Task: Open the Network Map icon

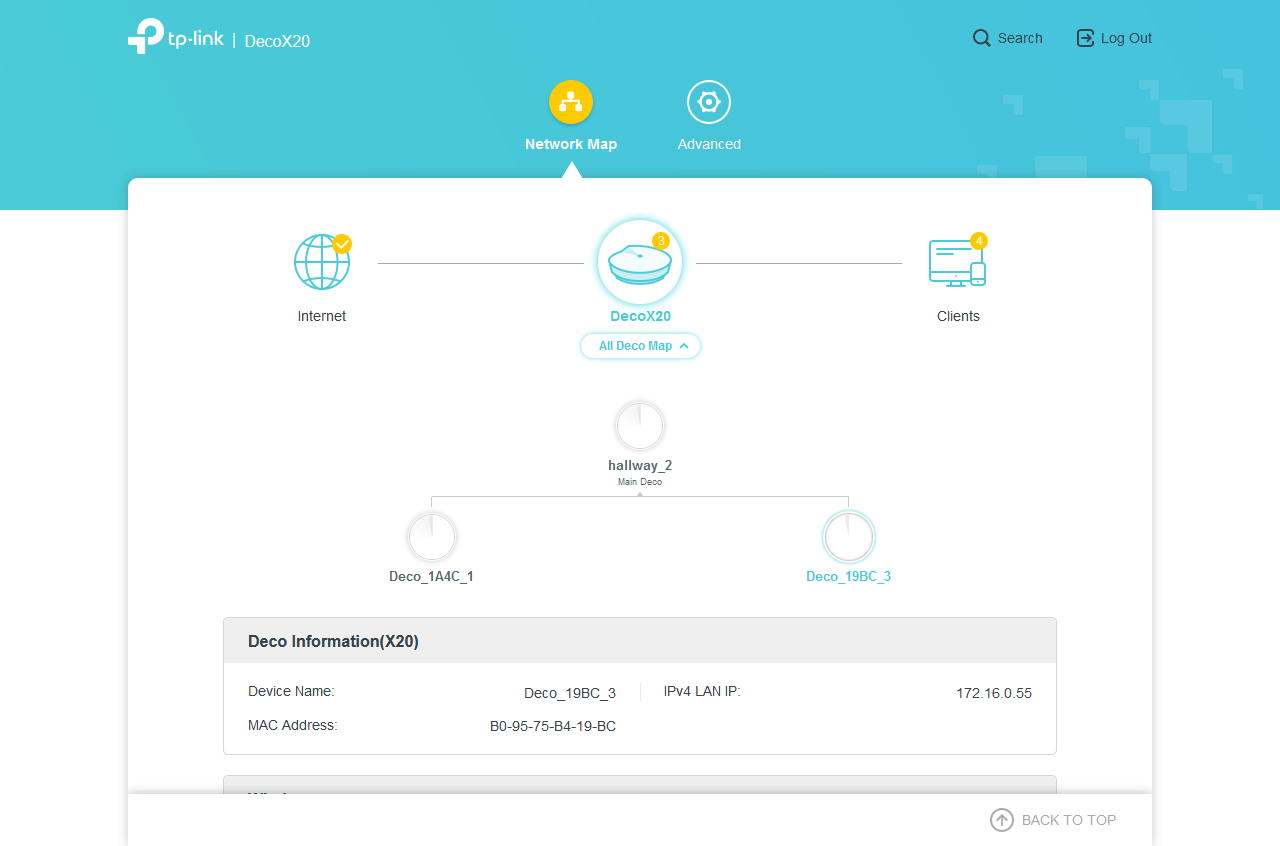Action: pyautogui.click(x=571, y=102)
